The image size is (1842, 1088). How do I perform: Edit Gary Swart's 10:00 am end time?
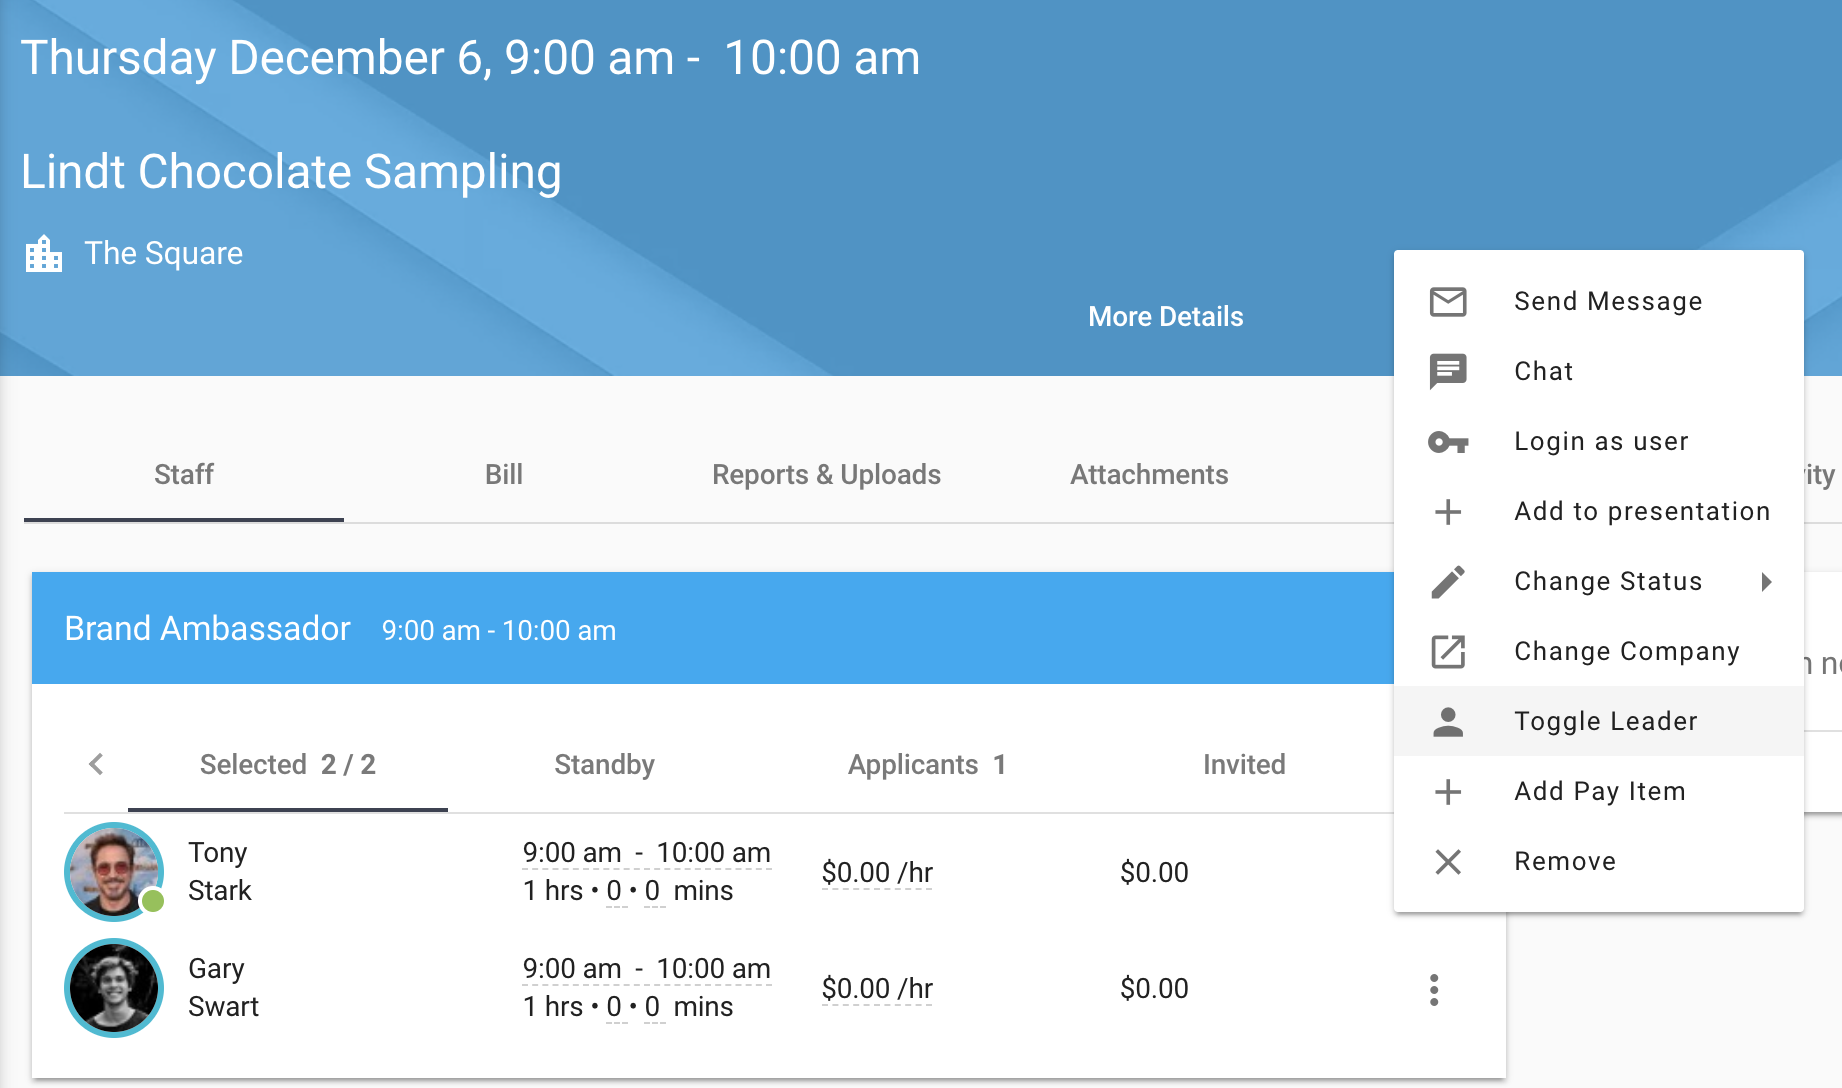coord(713,969)
